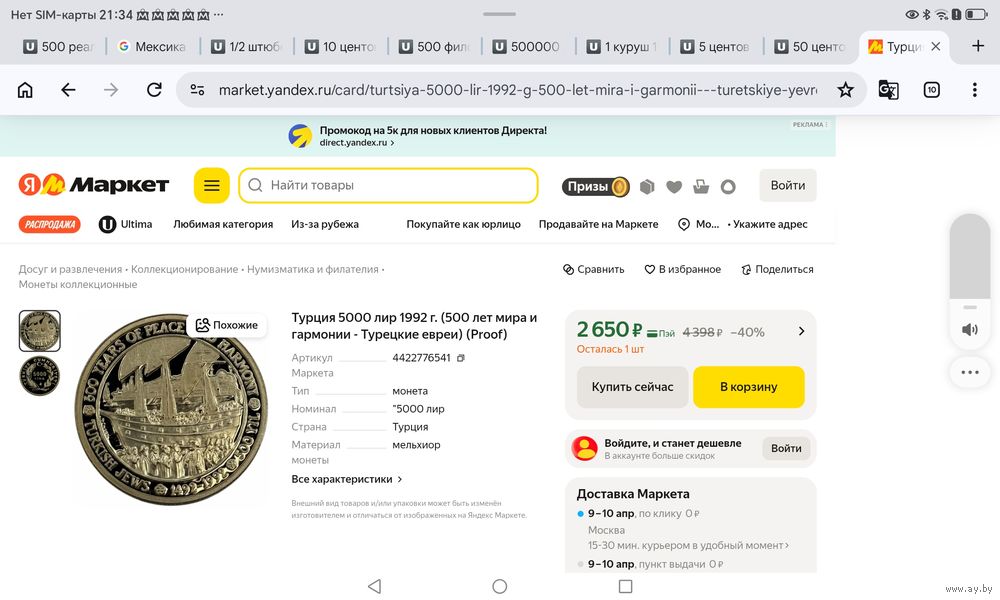This screenshot has width=1000, height=600.
Task: Open the 'Из-за рубежа' menu item
Action: (x=325, y=224)
